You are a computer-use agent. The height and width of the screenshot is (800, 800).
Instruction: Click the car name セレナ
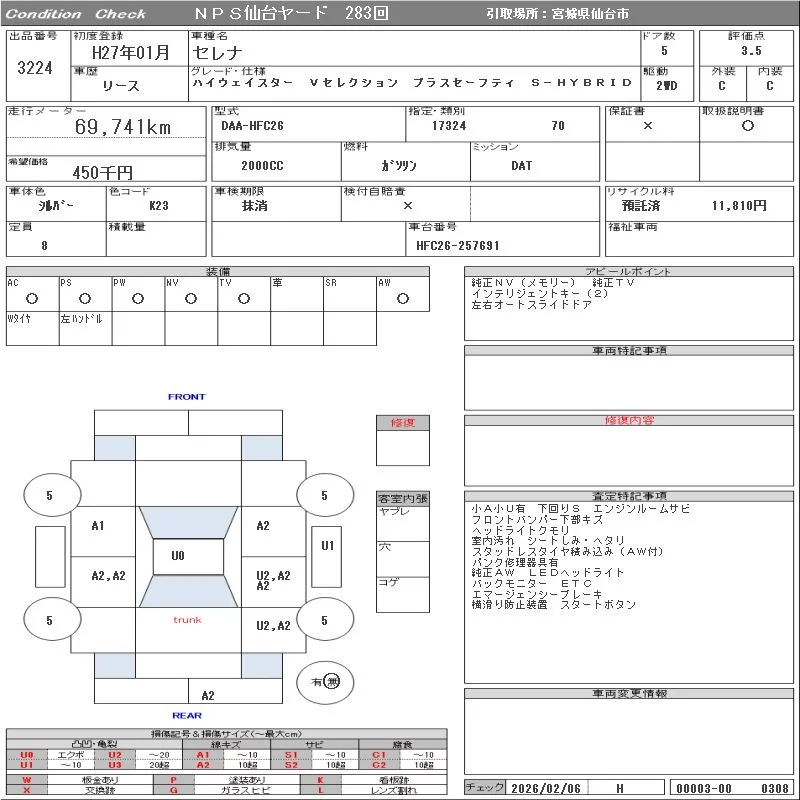point(217,53)
